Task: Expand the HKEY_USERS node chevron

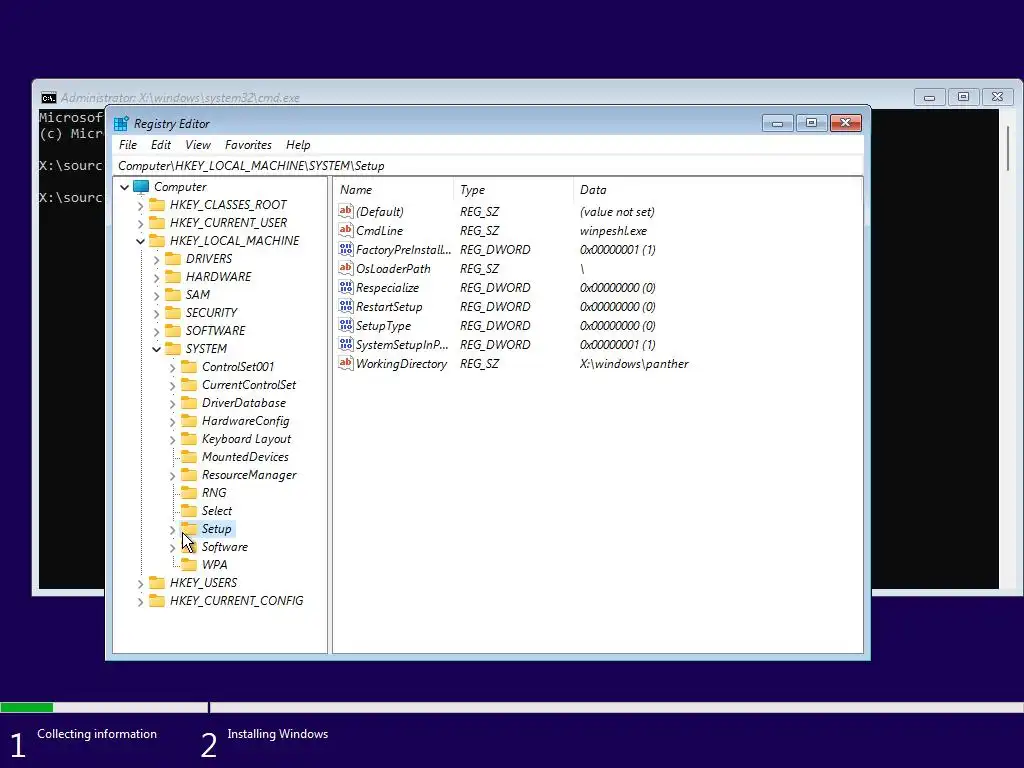Action: 140,584
